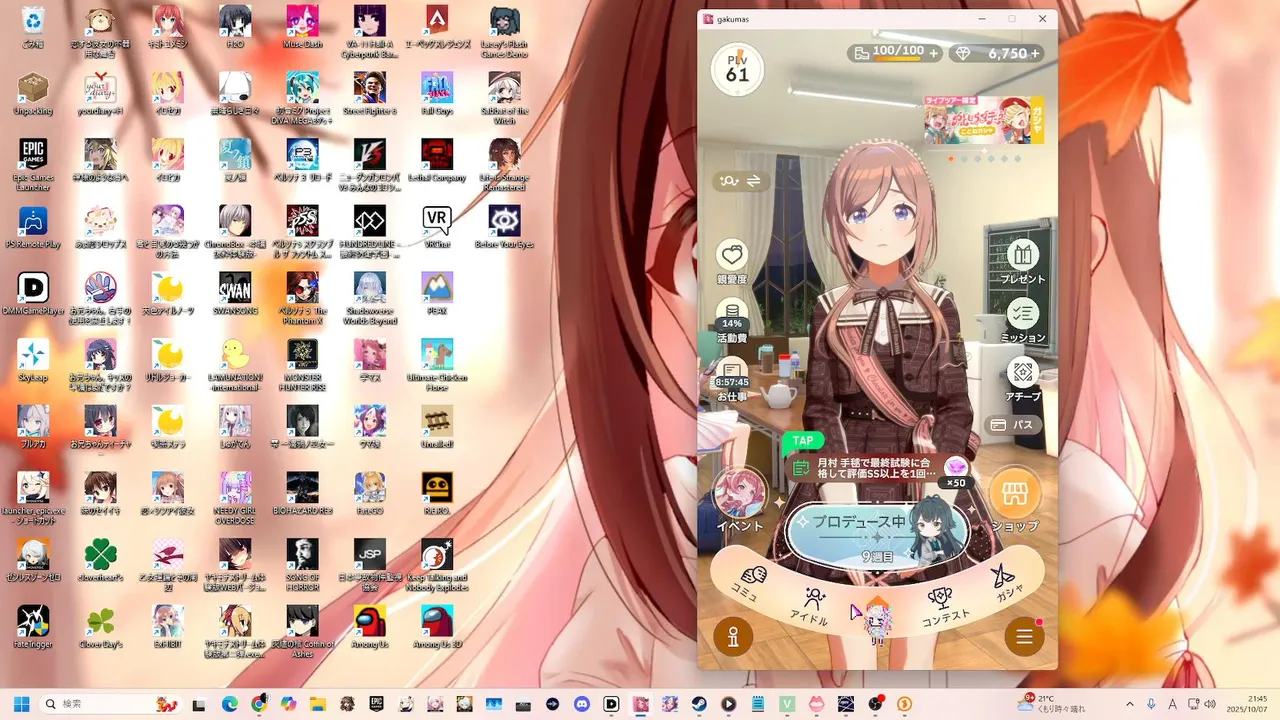Viewport: 1280px width, 720px height.
Task: Open the Unpacking desktop shortcut
Action: (x=33, y=93)
